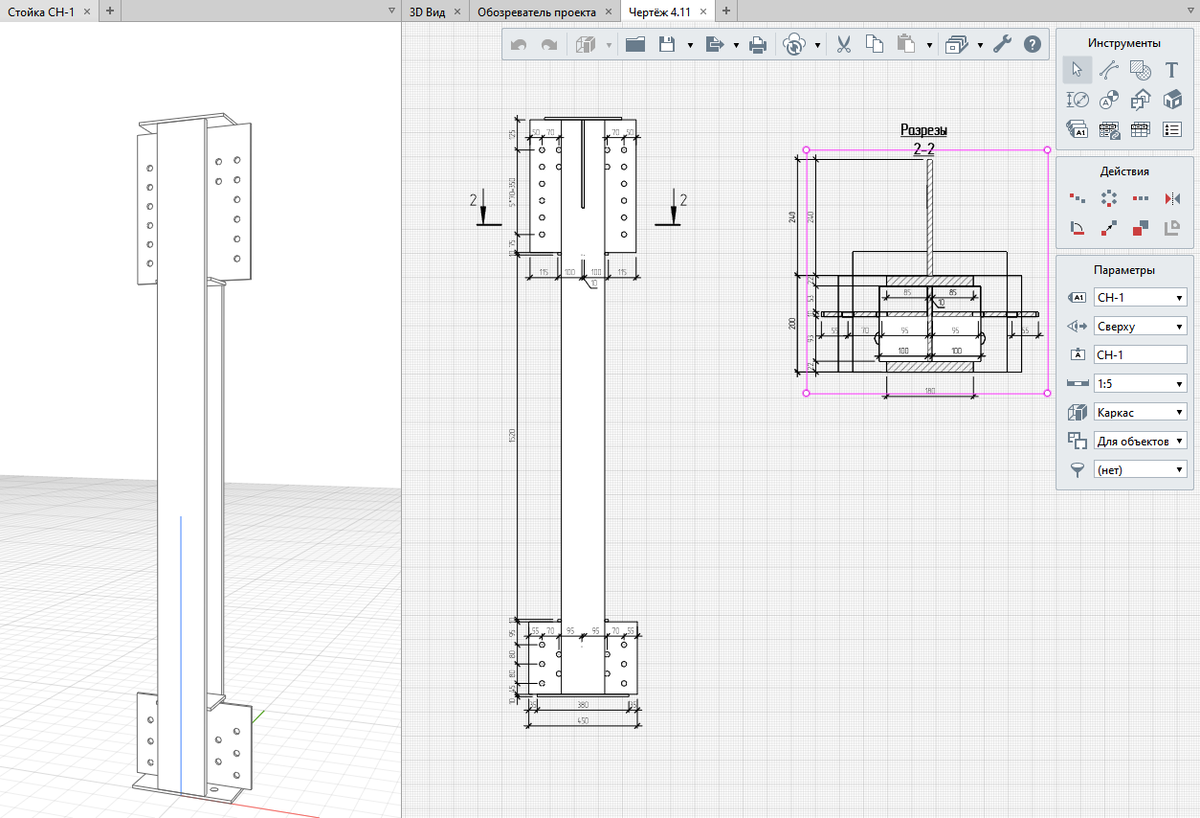
Task: Open visual style dropdown arrow
Action: click(609, 45)
